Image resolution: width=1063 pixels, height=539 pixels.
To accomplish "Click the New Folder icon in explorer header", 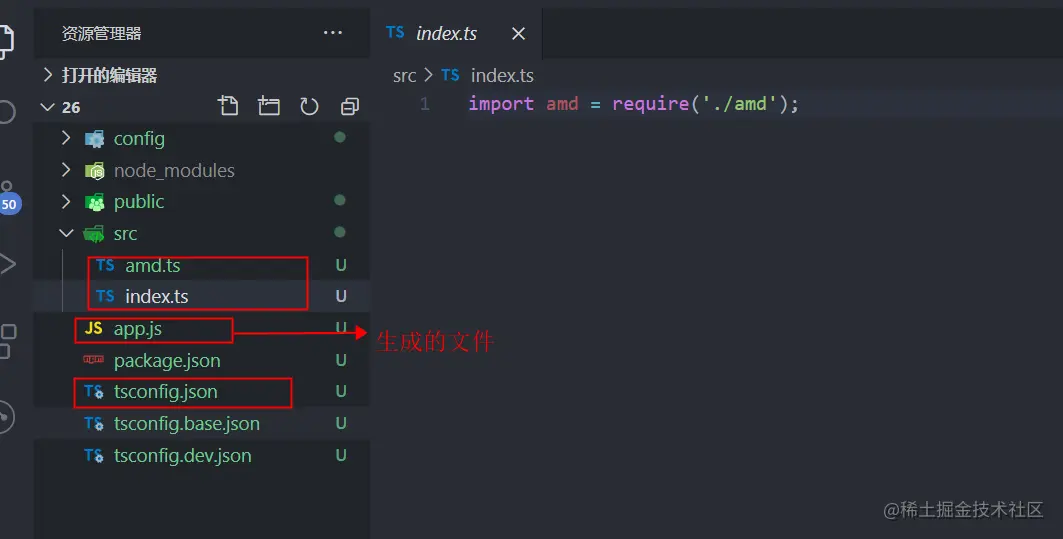I will tap(268, 106).
